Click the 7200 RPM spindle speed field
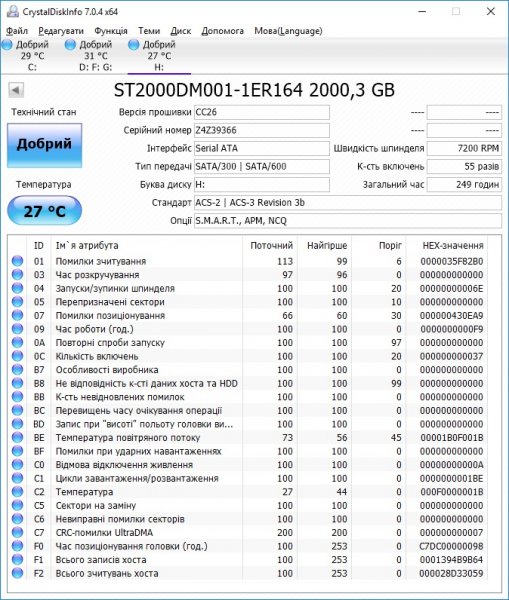The image size is (509, 600). 464,148
